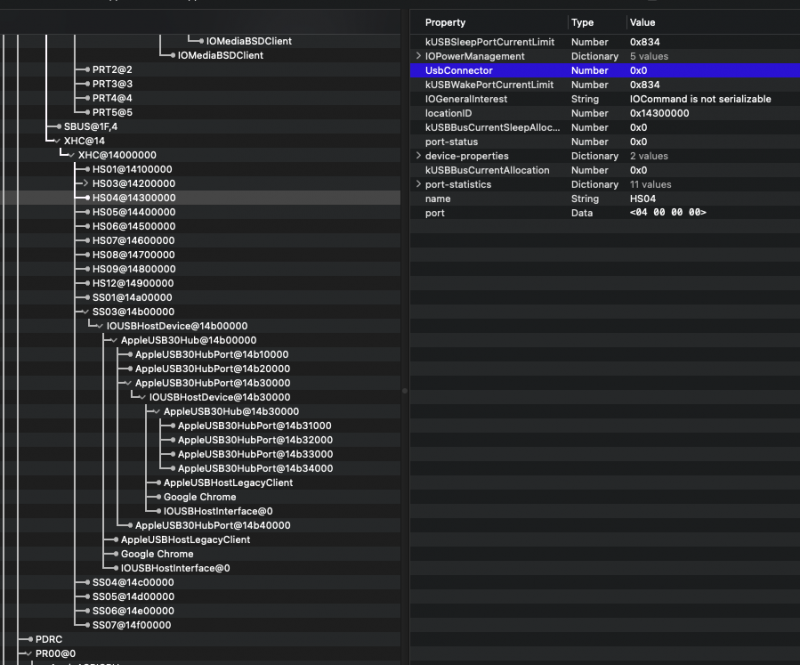Select the kUSBWakePortCurrentLimit property row
The image size is (800, 665).
[488, 85]
